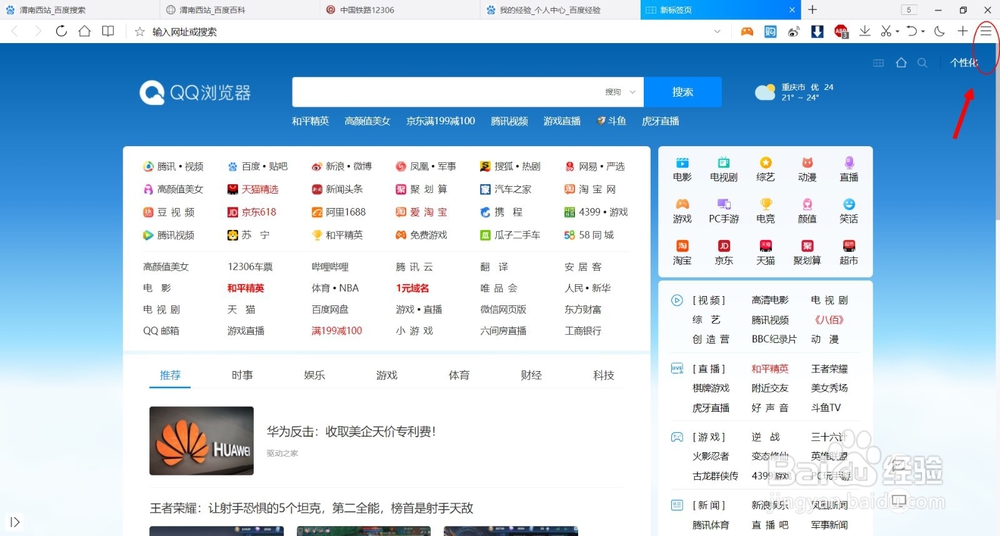Screen dimensions: 1000x536
Task: Reload the page with the refresh icon
Action: (61, 31)
